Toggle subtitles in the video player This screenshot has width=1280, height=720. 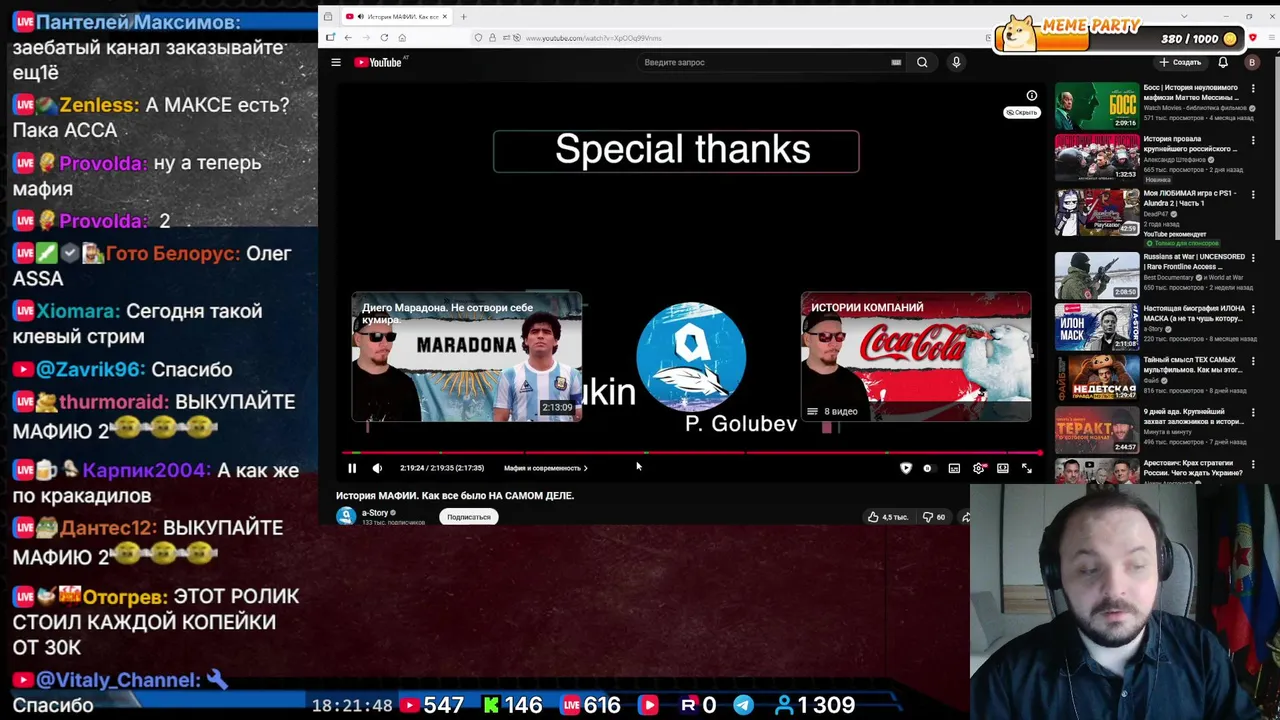point(954,468)
